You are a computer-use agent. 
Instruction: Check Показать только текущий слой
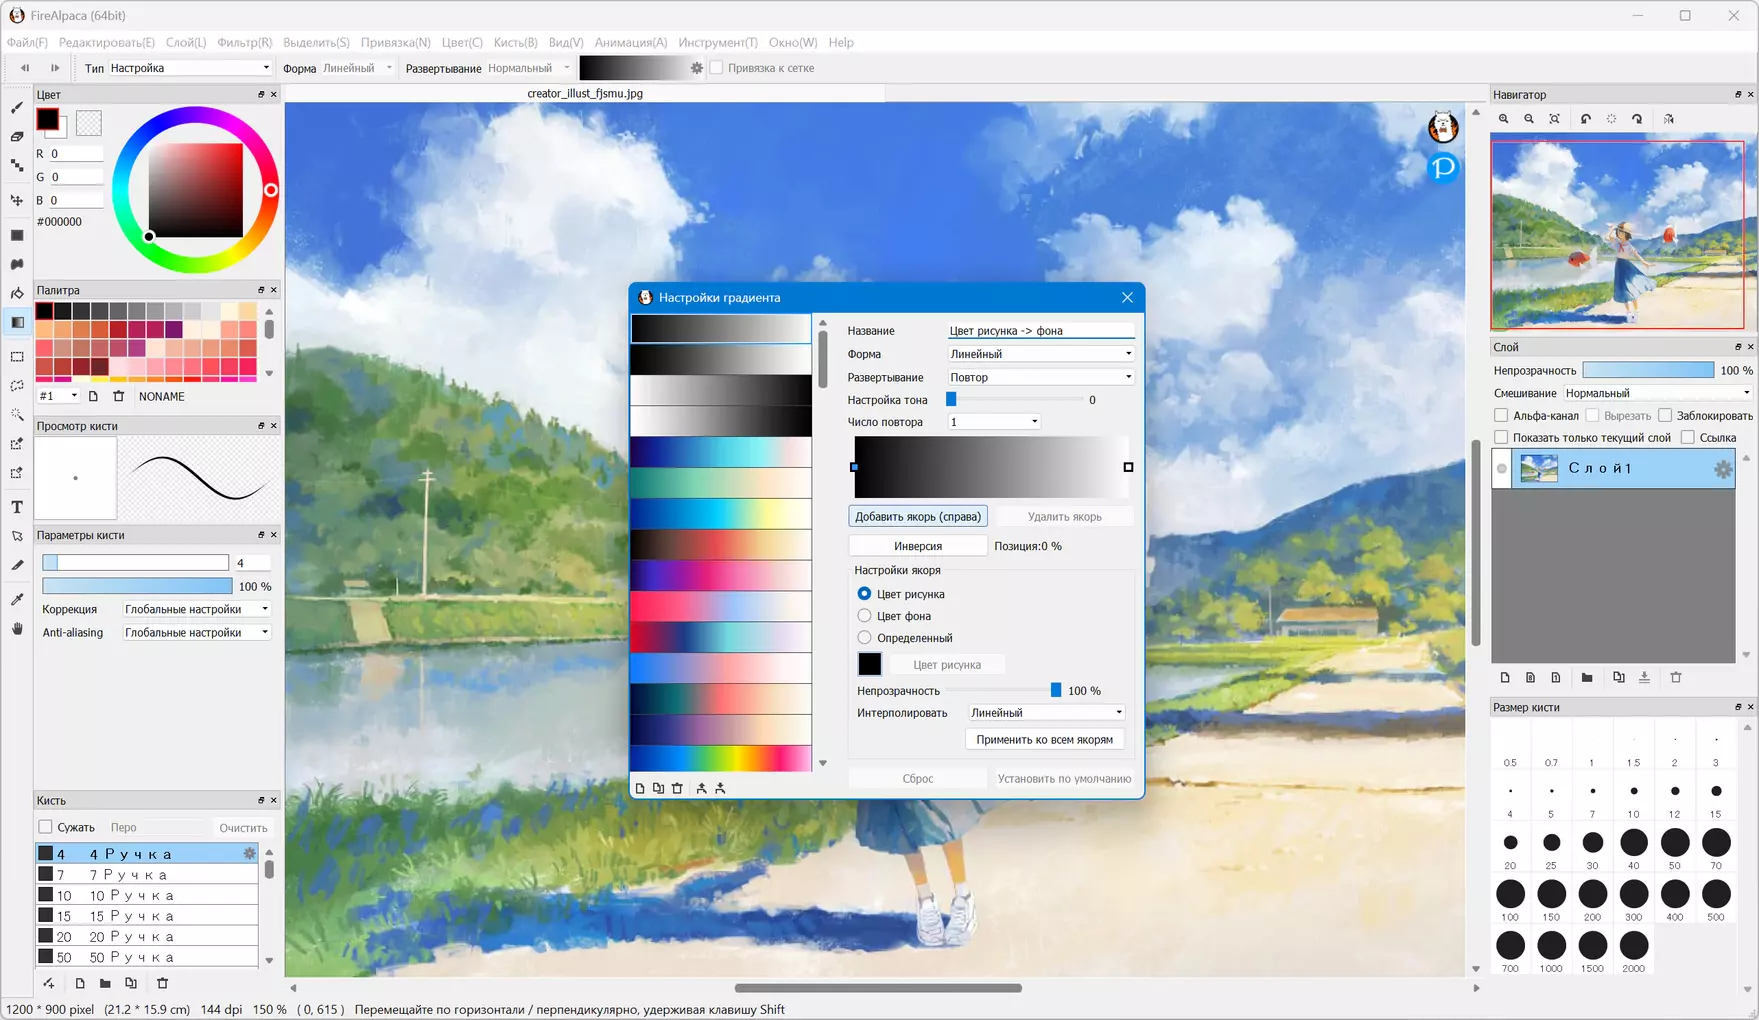click(1501, 437)
